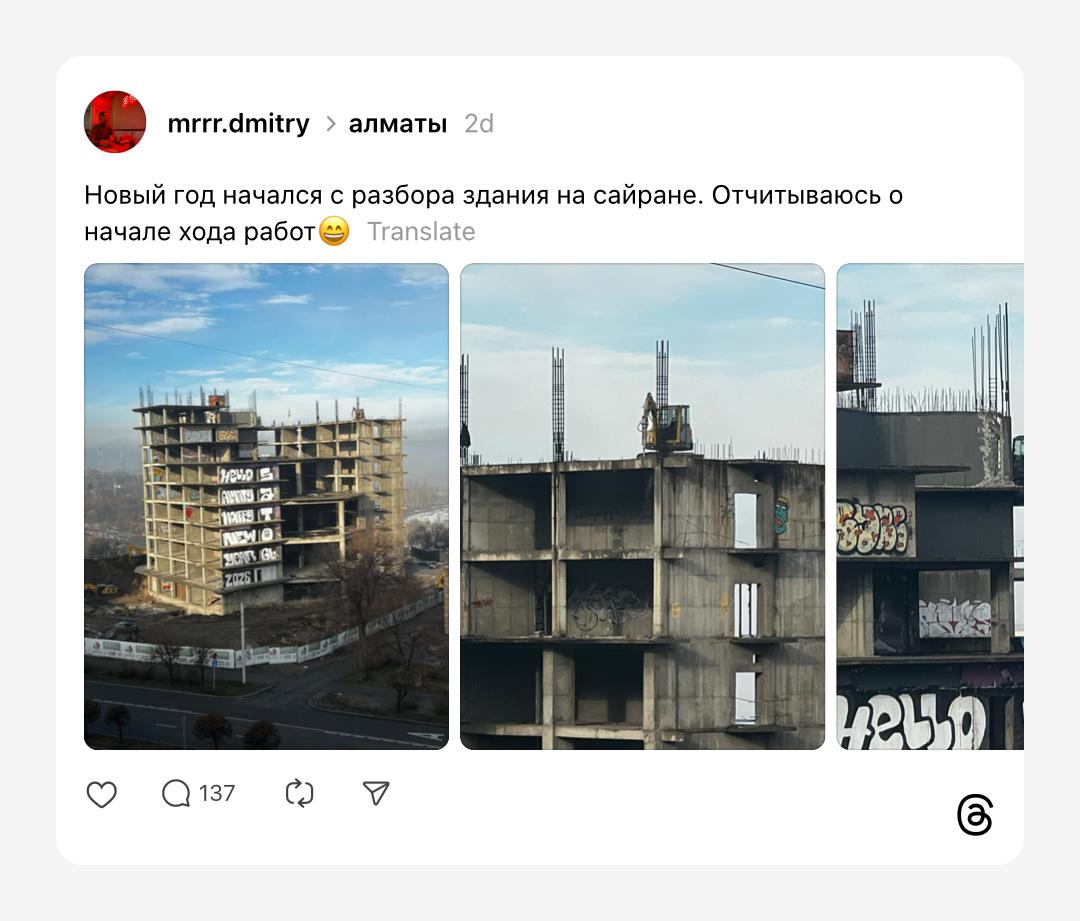Open second photo with excavator on rooftop
Viewport: 1080px width, 921px height.
(643, 506)
